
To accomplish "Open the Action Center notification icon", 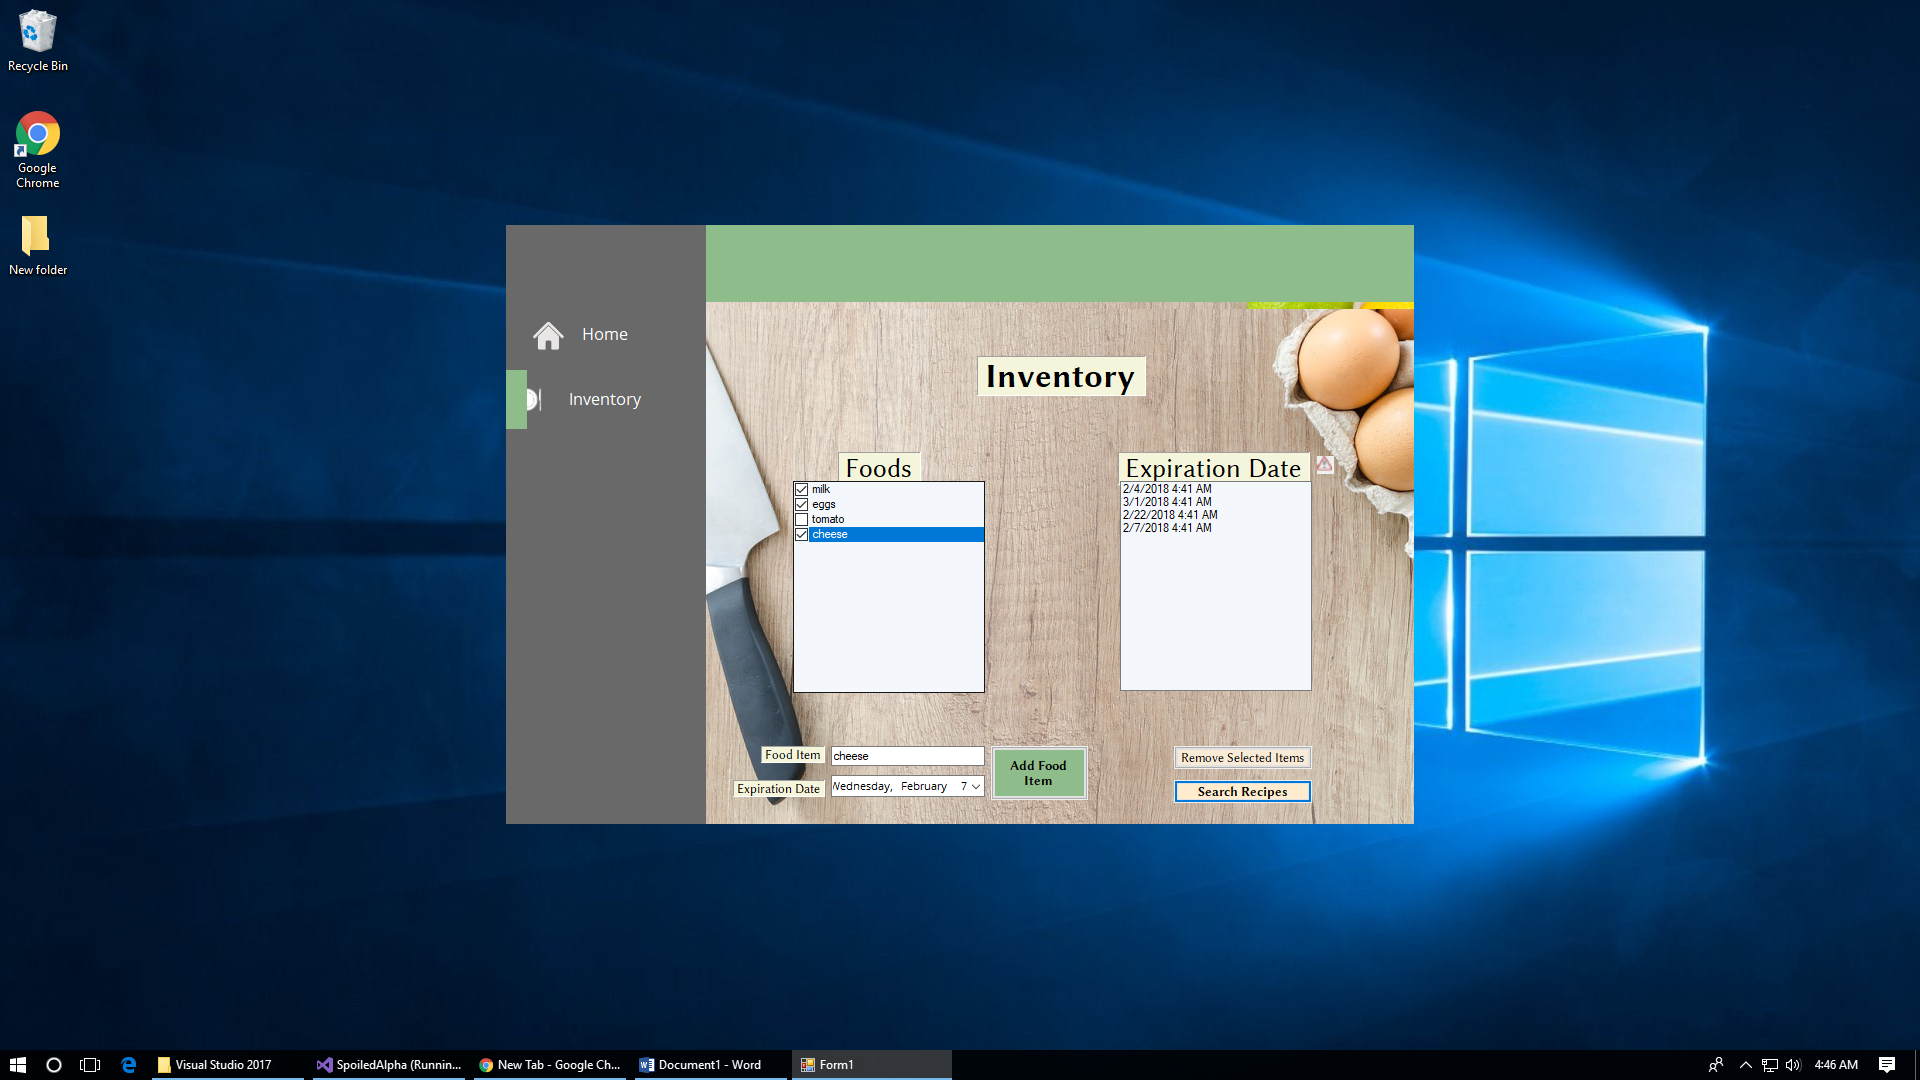I will [x=1886, y=1065].
